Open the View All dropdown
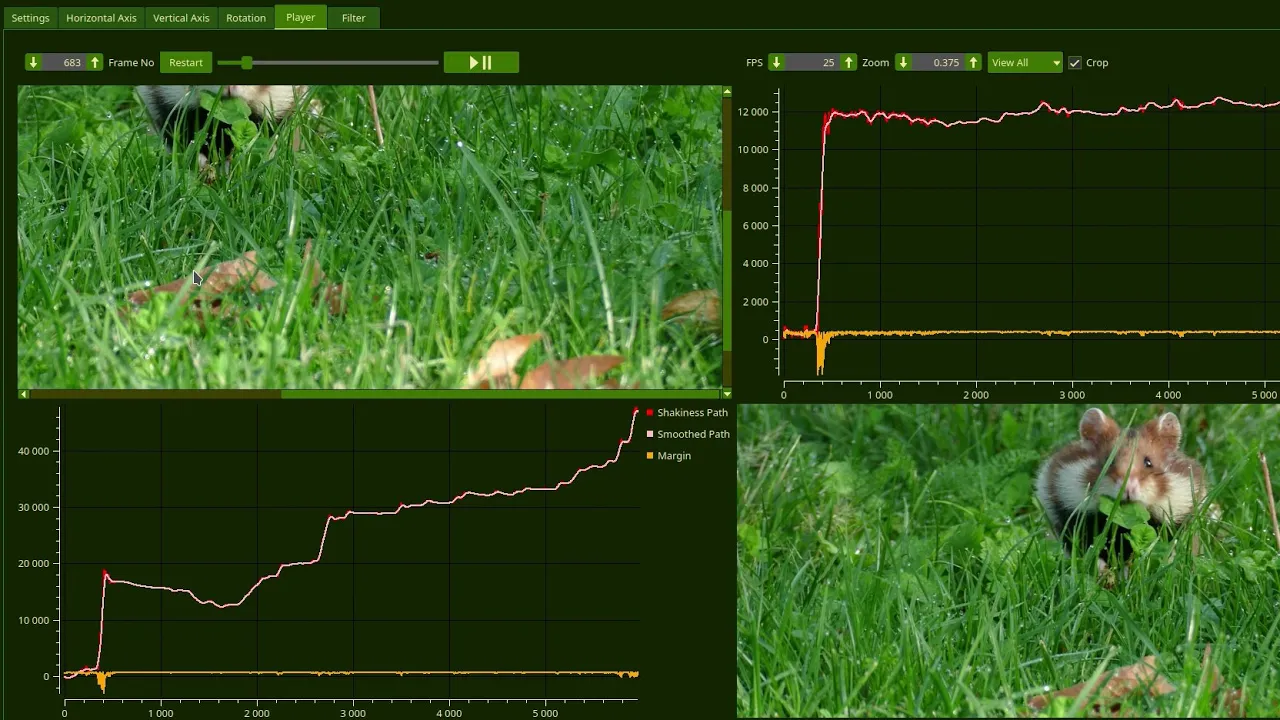This screenshot has height=720, width=1280. point(1025,62)
